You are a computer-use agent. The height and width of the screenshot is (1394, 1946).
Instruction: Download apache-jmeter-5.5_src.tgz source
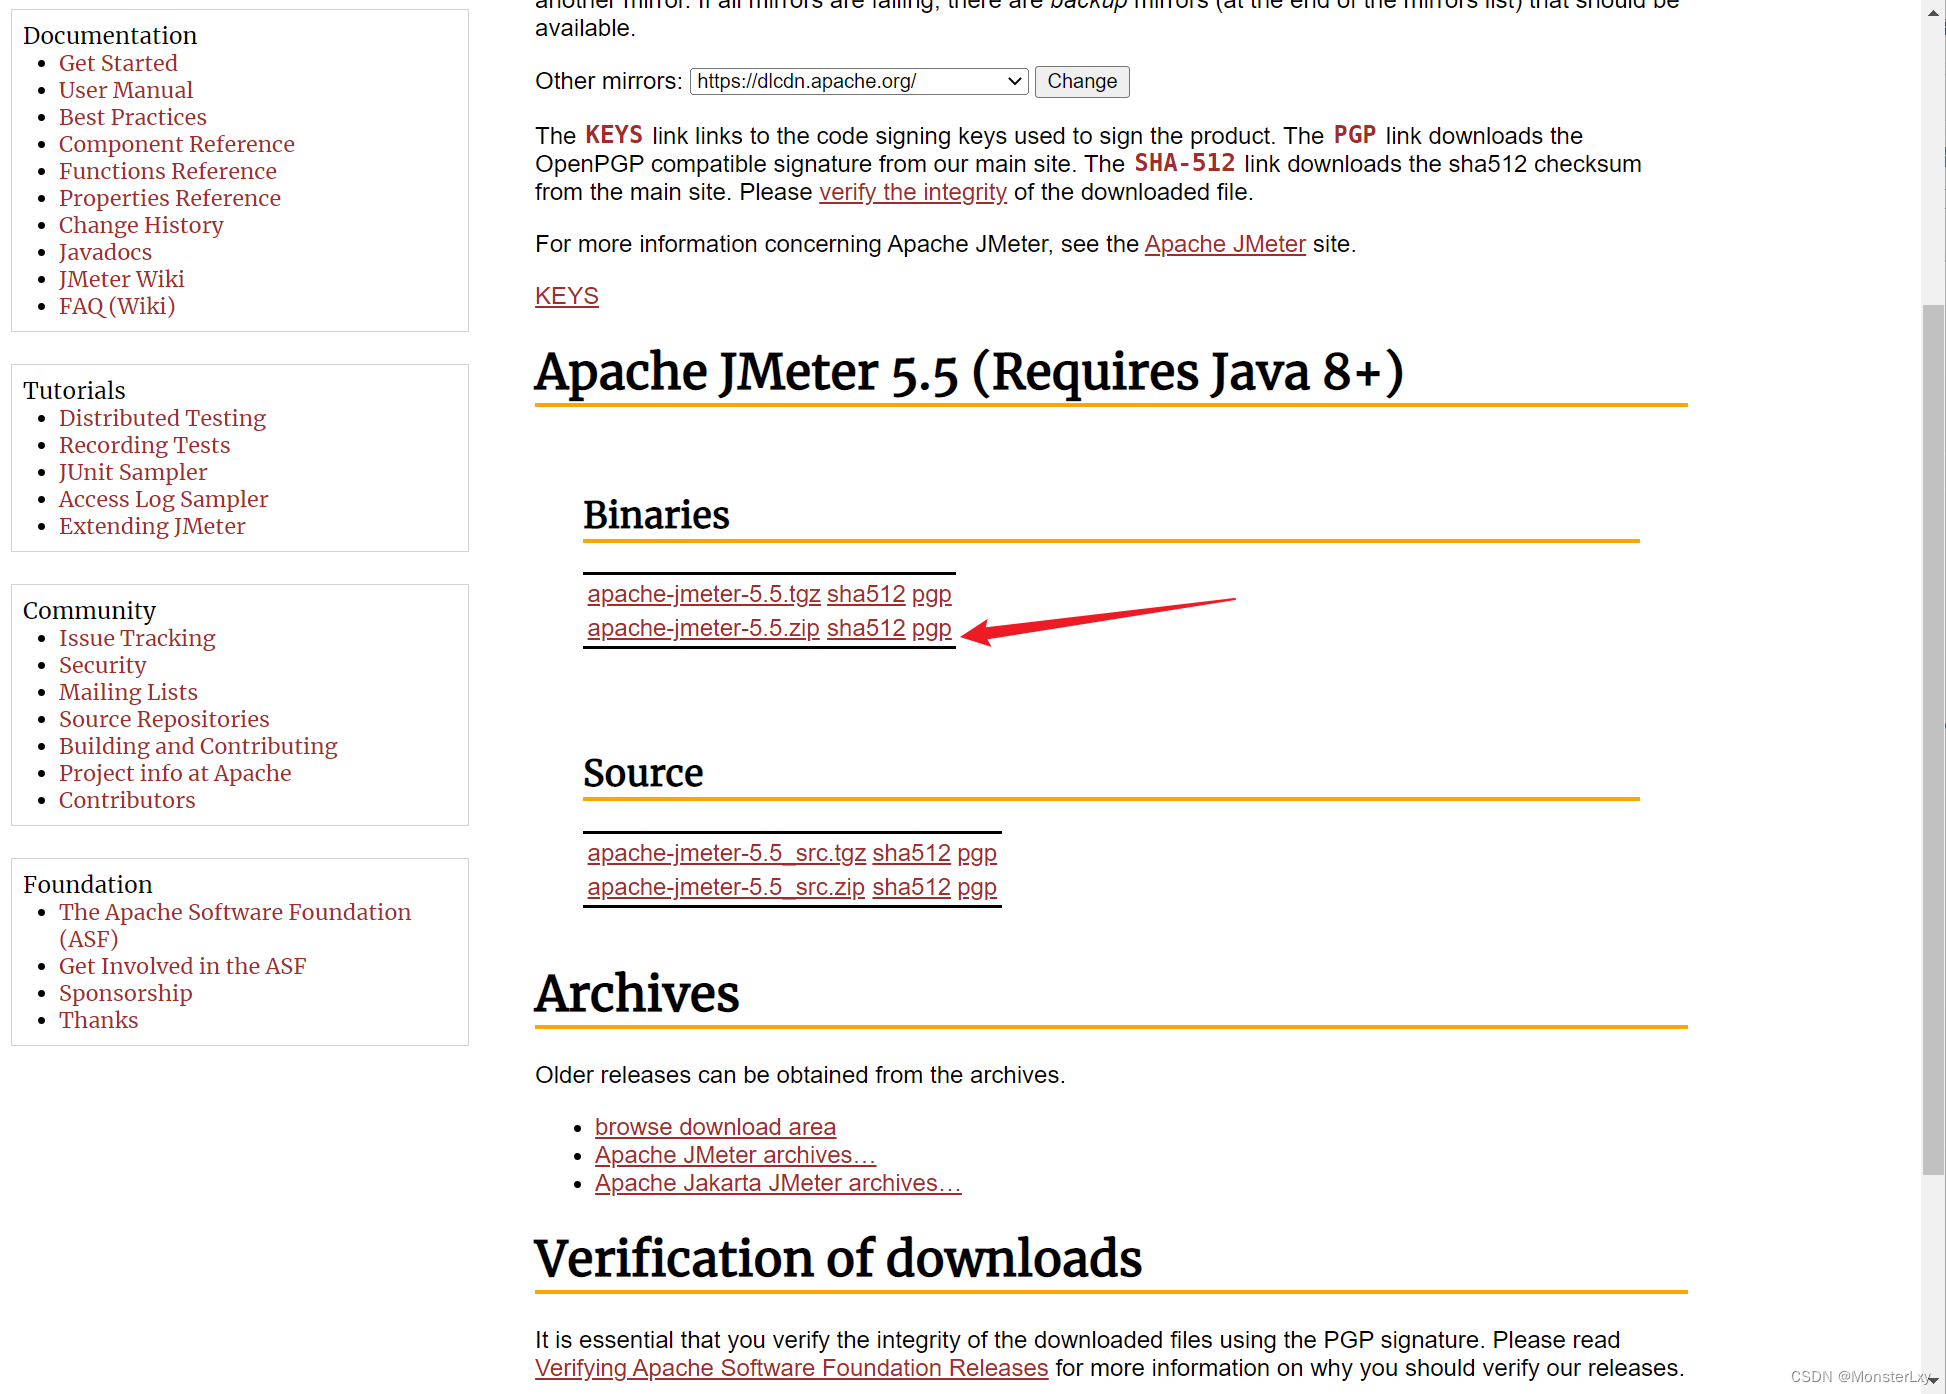(x=726, y=853)
